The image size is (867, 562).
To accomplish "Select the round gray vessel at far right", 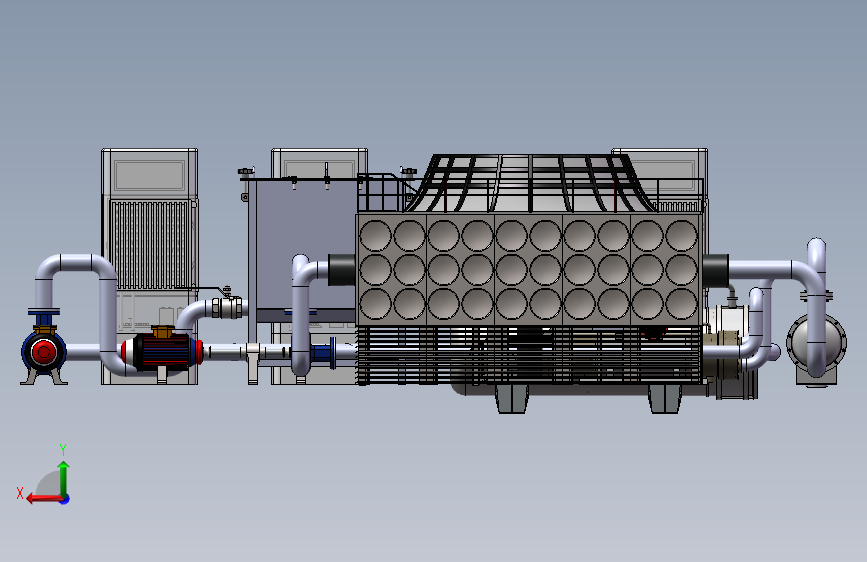I will click(x=817, y=345).
